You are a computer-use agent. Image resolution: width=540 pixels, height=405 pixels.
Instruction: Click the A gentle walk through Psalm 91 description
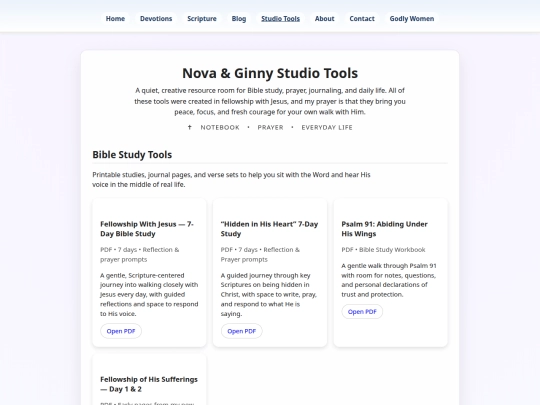click(389, 280)
